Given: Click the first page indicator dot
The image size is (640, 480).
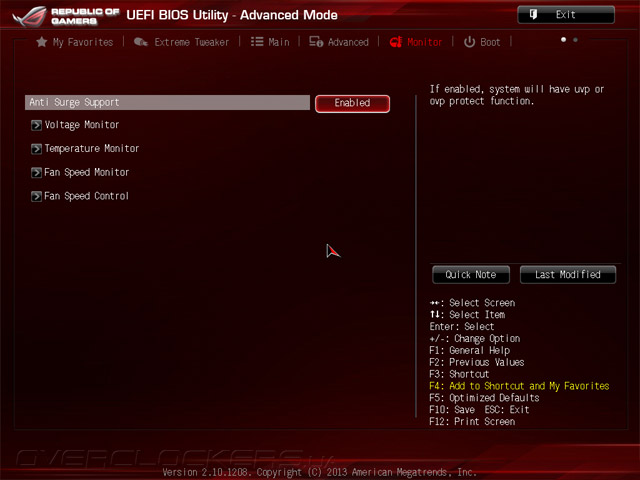Looking at the screenshot, I should pos(564,40).
